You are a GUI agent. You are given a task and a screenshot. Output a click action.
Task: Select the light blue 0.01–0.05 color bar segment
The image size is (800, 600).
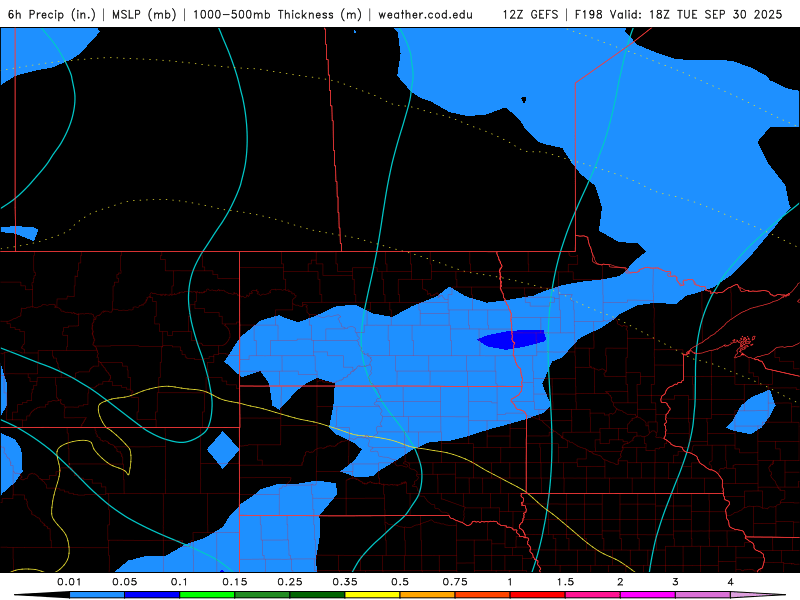tap(97, 595)
